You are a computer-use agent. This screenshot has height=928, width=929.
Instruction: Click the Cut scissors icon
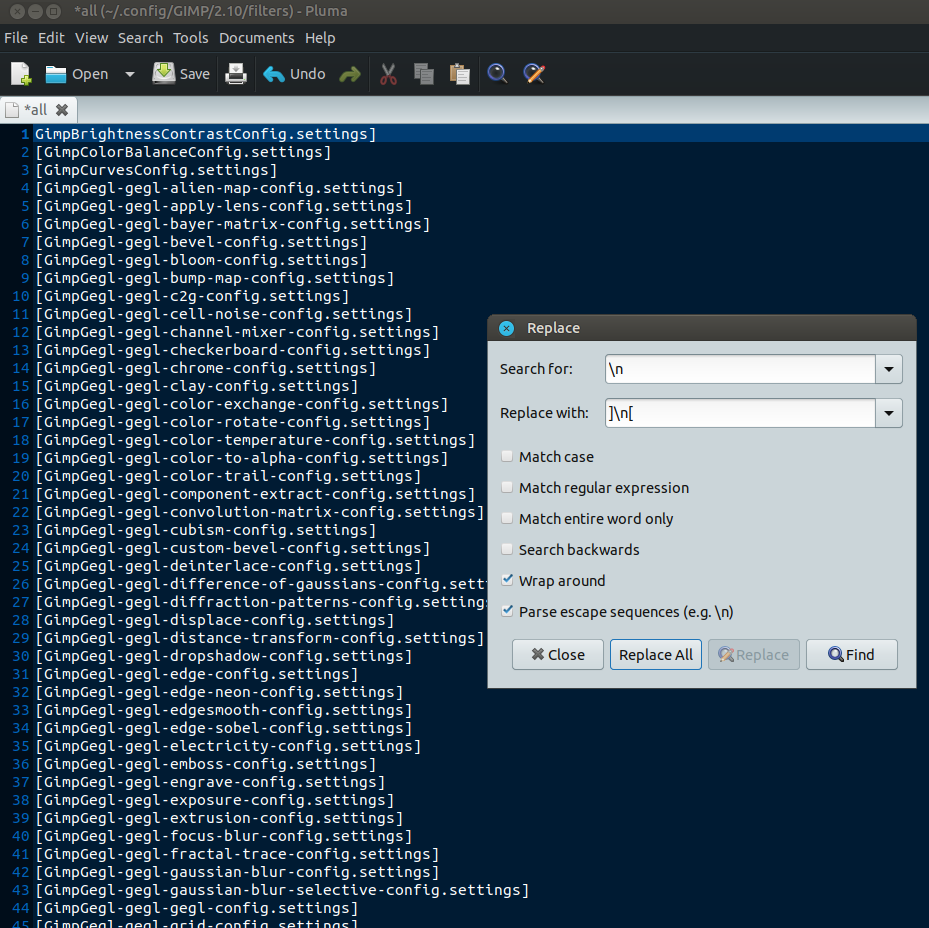[x=389, y=74]
